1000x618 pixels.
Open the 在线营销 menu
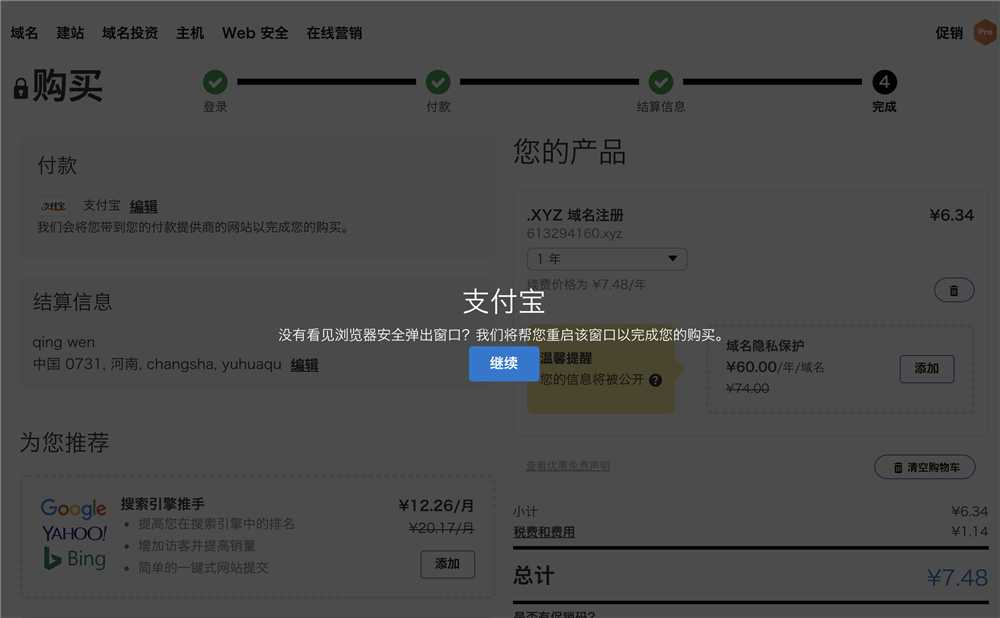(x=334, y=33)
